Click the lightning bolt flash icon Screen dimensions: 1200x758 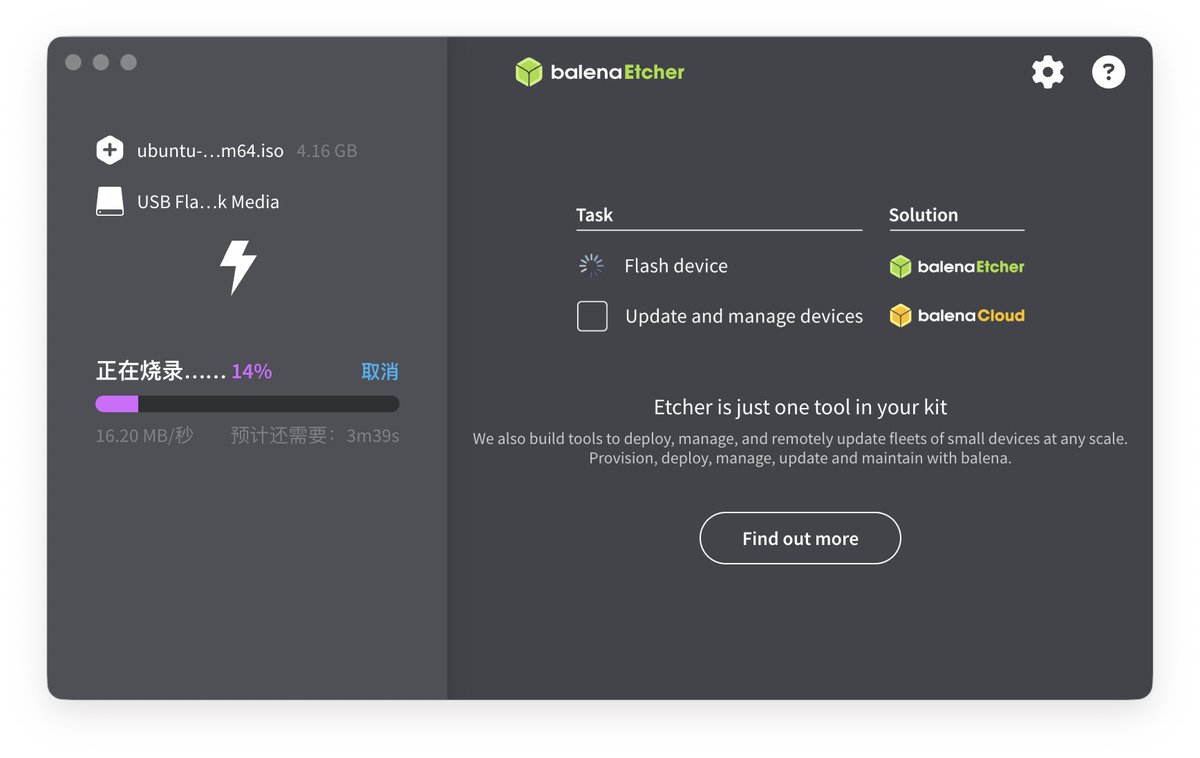[x=238, y=267]
